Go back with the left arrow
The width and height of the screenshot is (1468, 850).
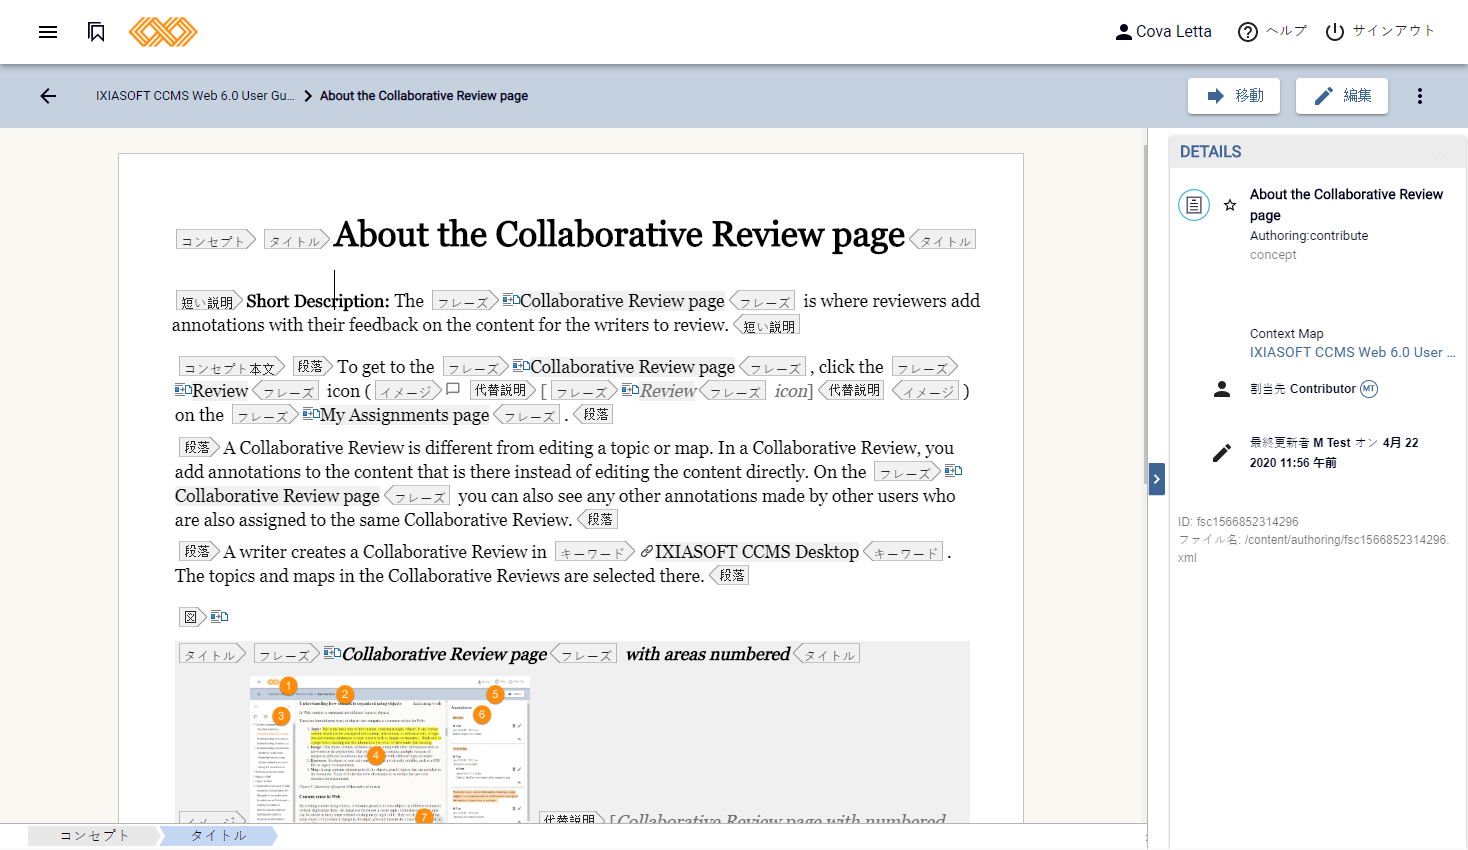click(48, 96)
